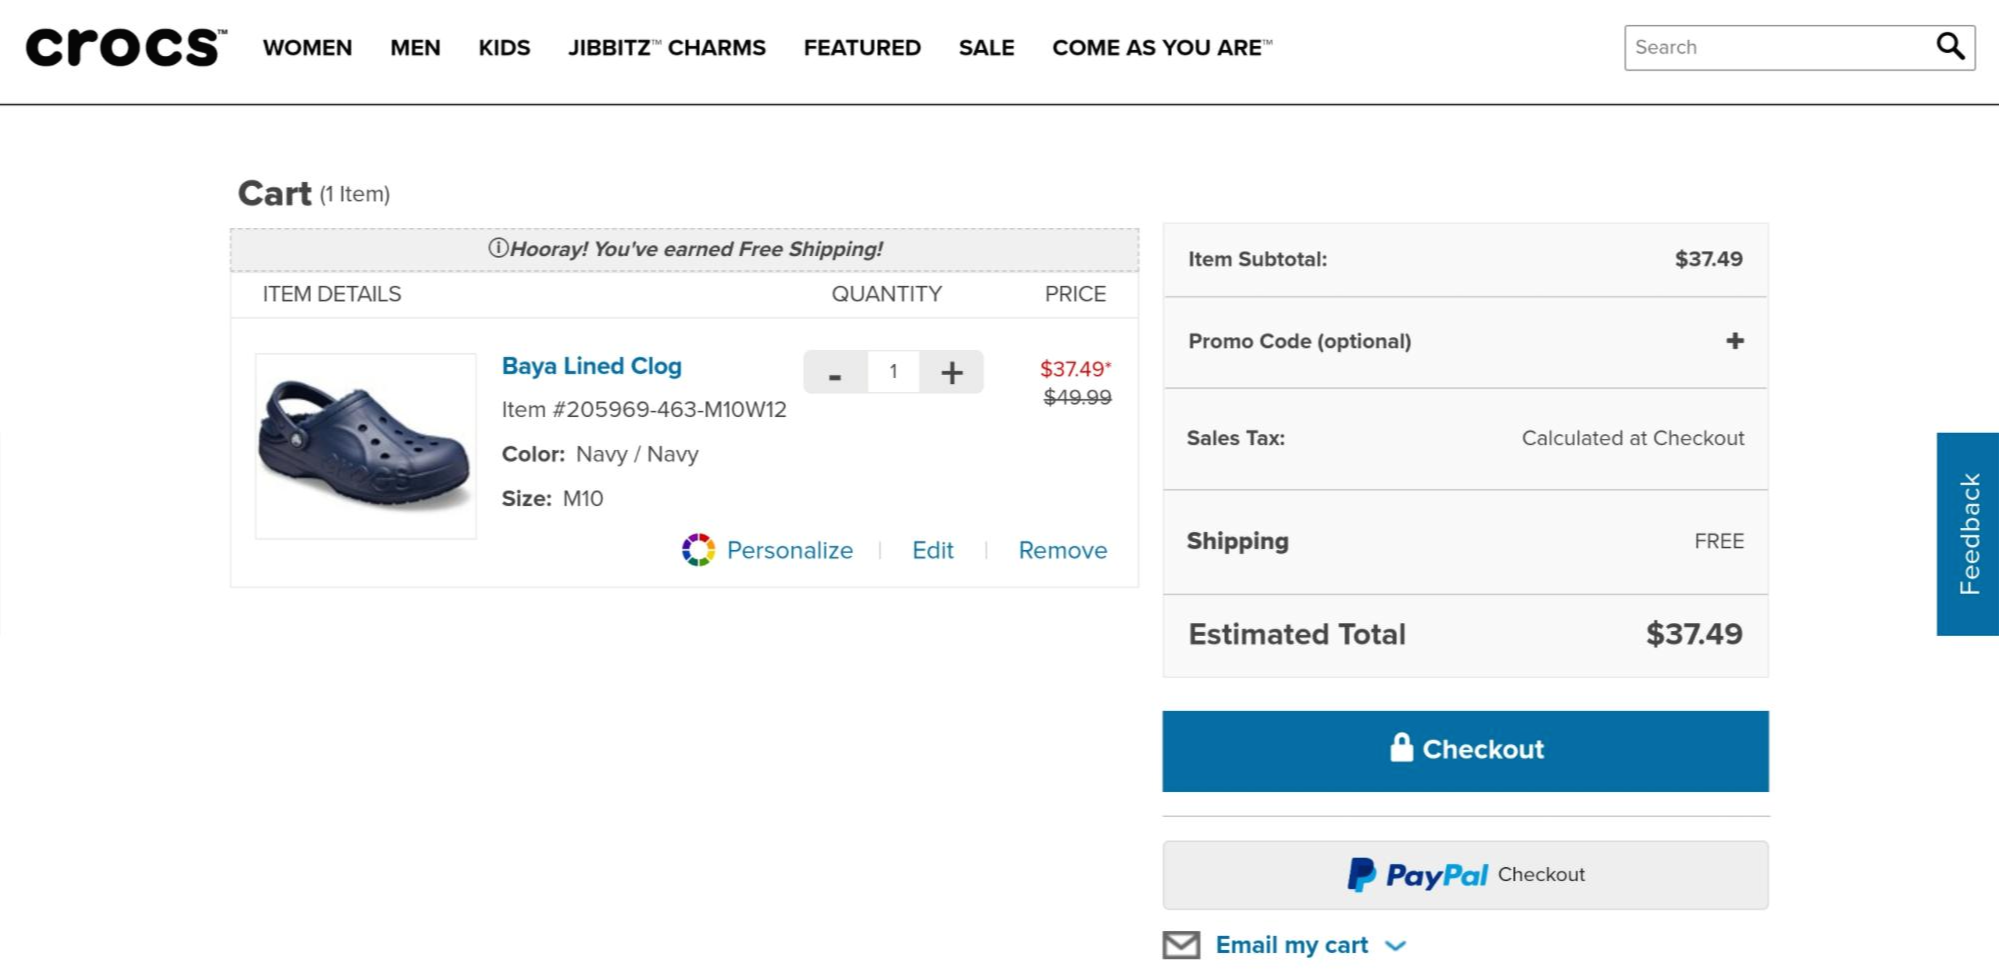Click the Shipping FREE value

[x=1719, y=541]
